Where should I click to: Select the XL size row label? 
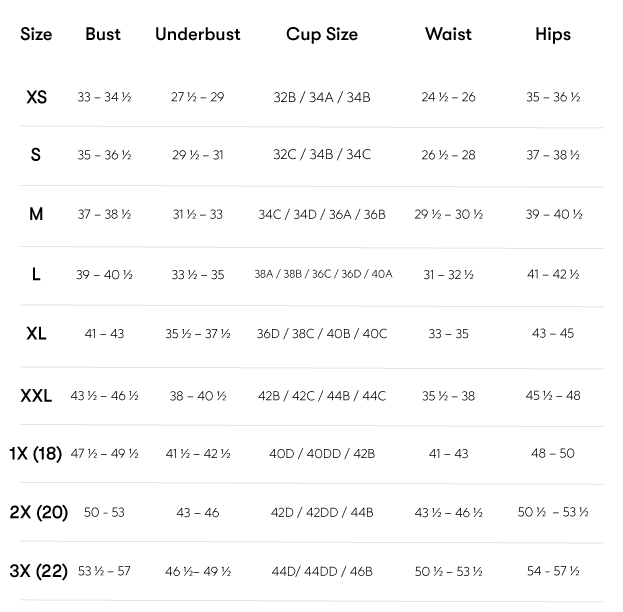(36, 333)
